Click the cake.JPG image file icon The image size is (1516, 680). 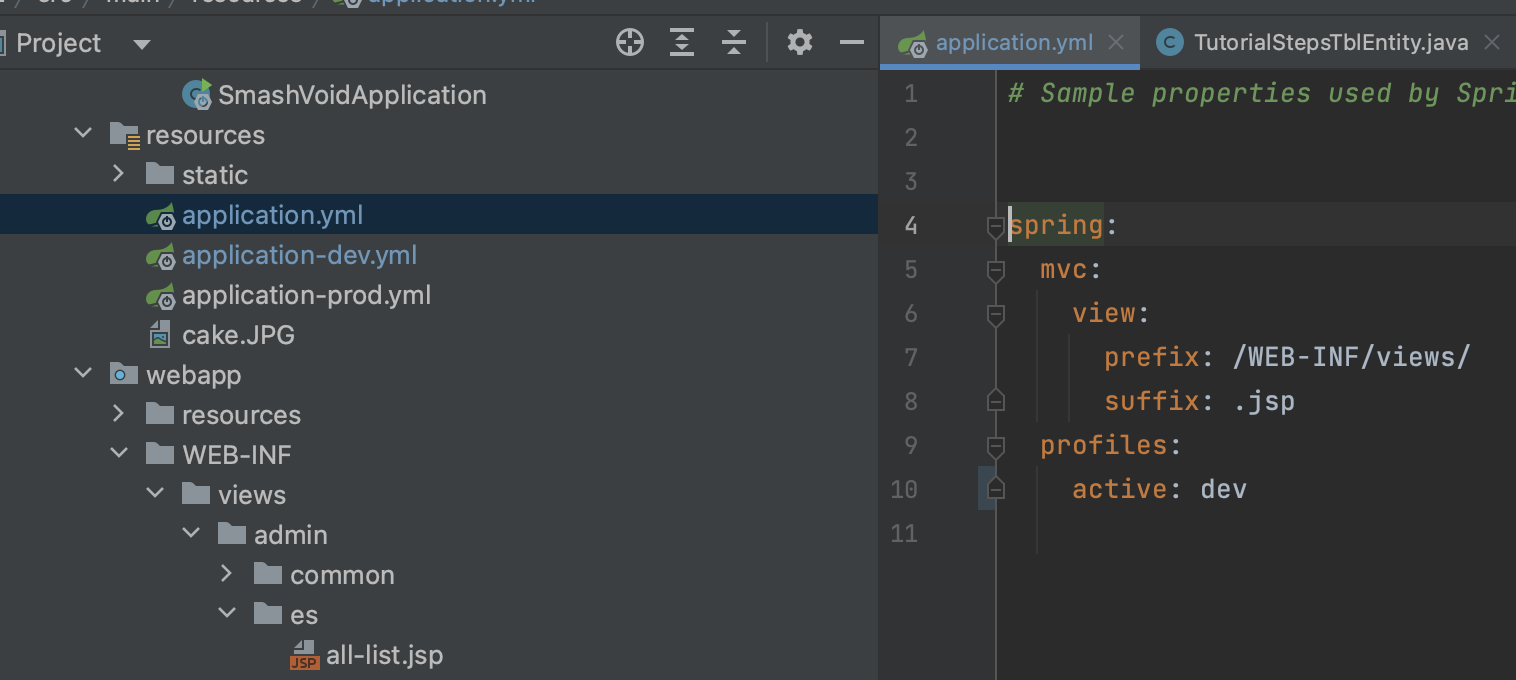[x=160, y=335]
